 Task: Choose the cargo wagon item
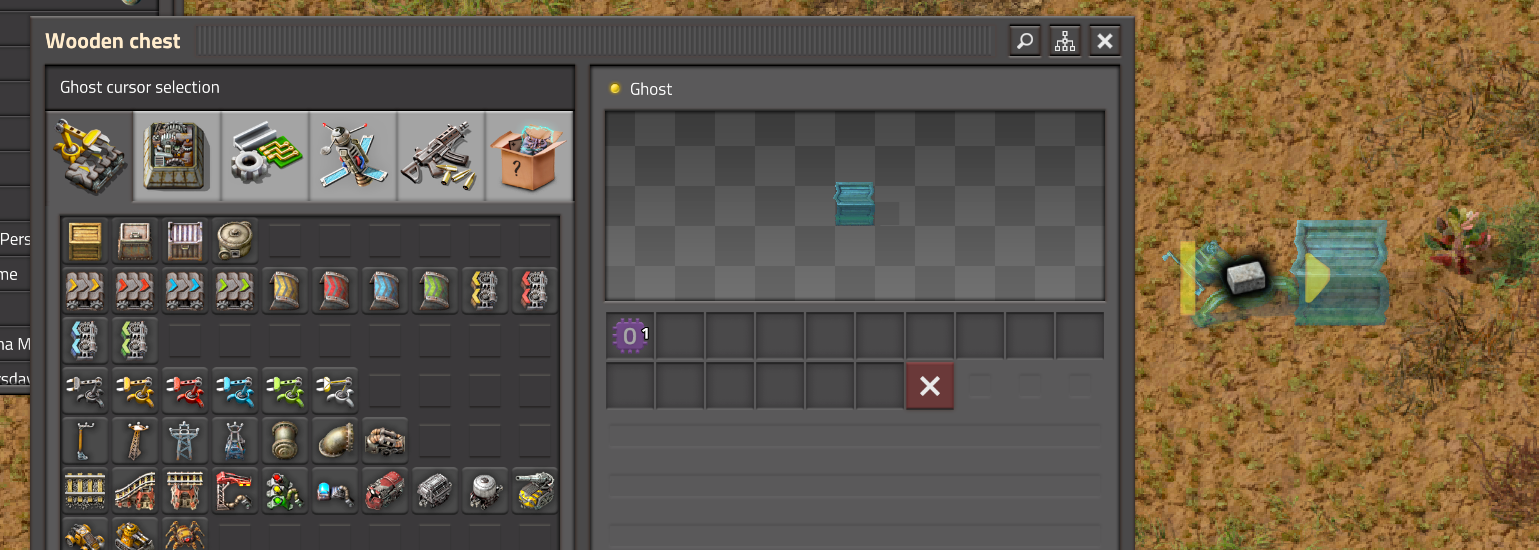pos(435,491)
